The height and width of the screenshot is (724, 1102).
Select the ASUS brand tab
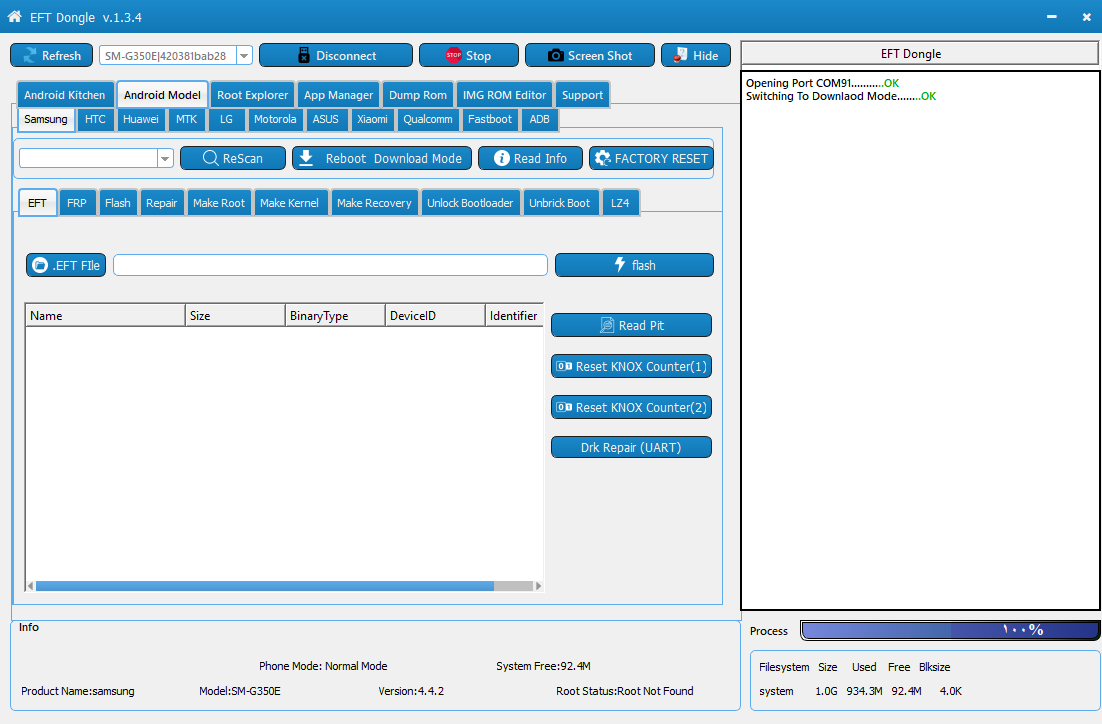[x=325, y=119]
